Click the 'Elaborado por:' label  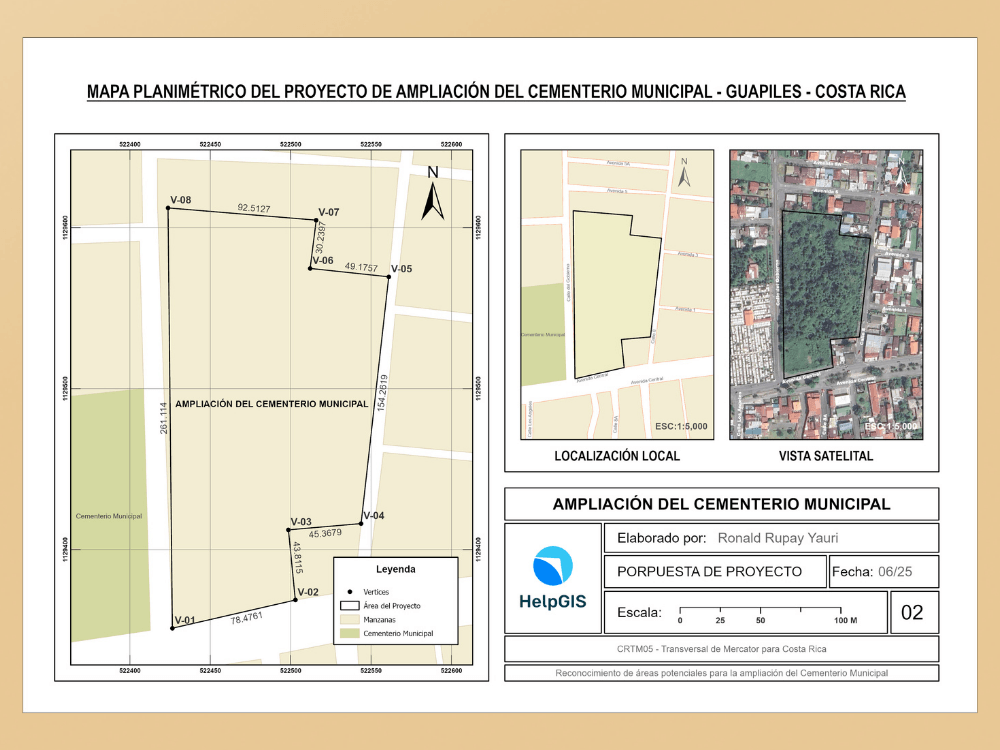coord(661,538)
